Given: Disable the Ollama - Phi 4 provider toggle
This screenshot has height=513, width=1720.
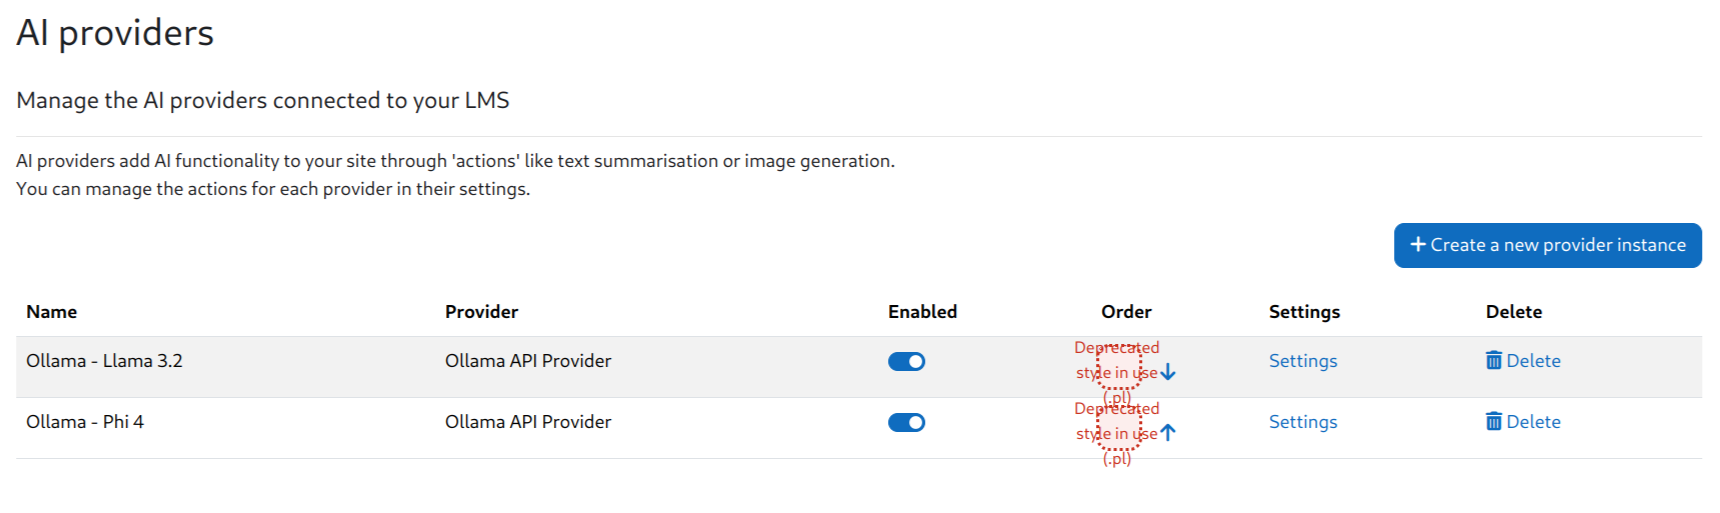Looking at the screenshot, I should [907, 422].
